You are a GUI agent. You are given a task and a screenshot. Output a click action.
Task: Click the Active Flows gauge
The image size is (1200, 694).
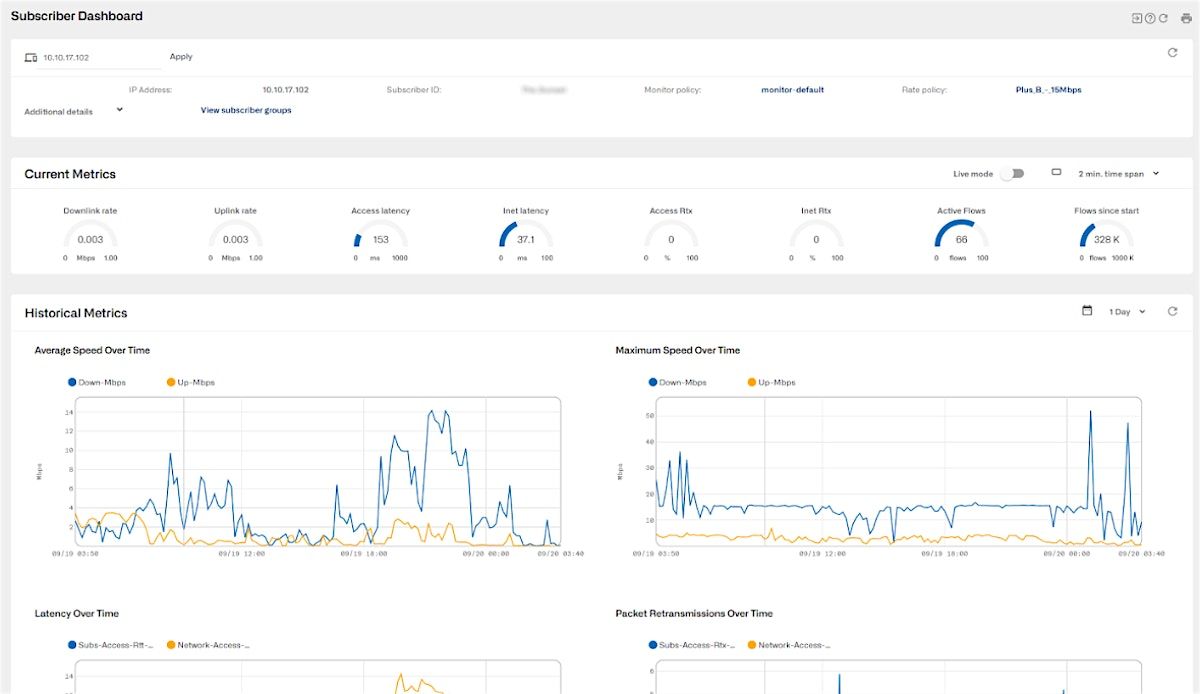pos(962,236)
